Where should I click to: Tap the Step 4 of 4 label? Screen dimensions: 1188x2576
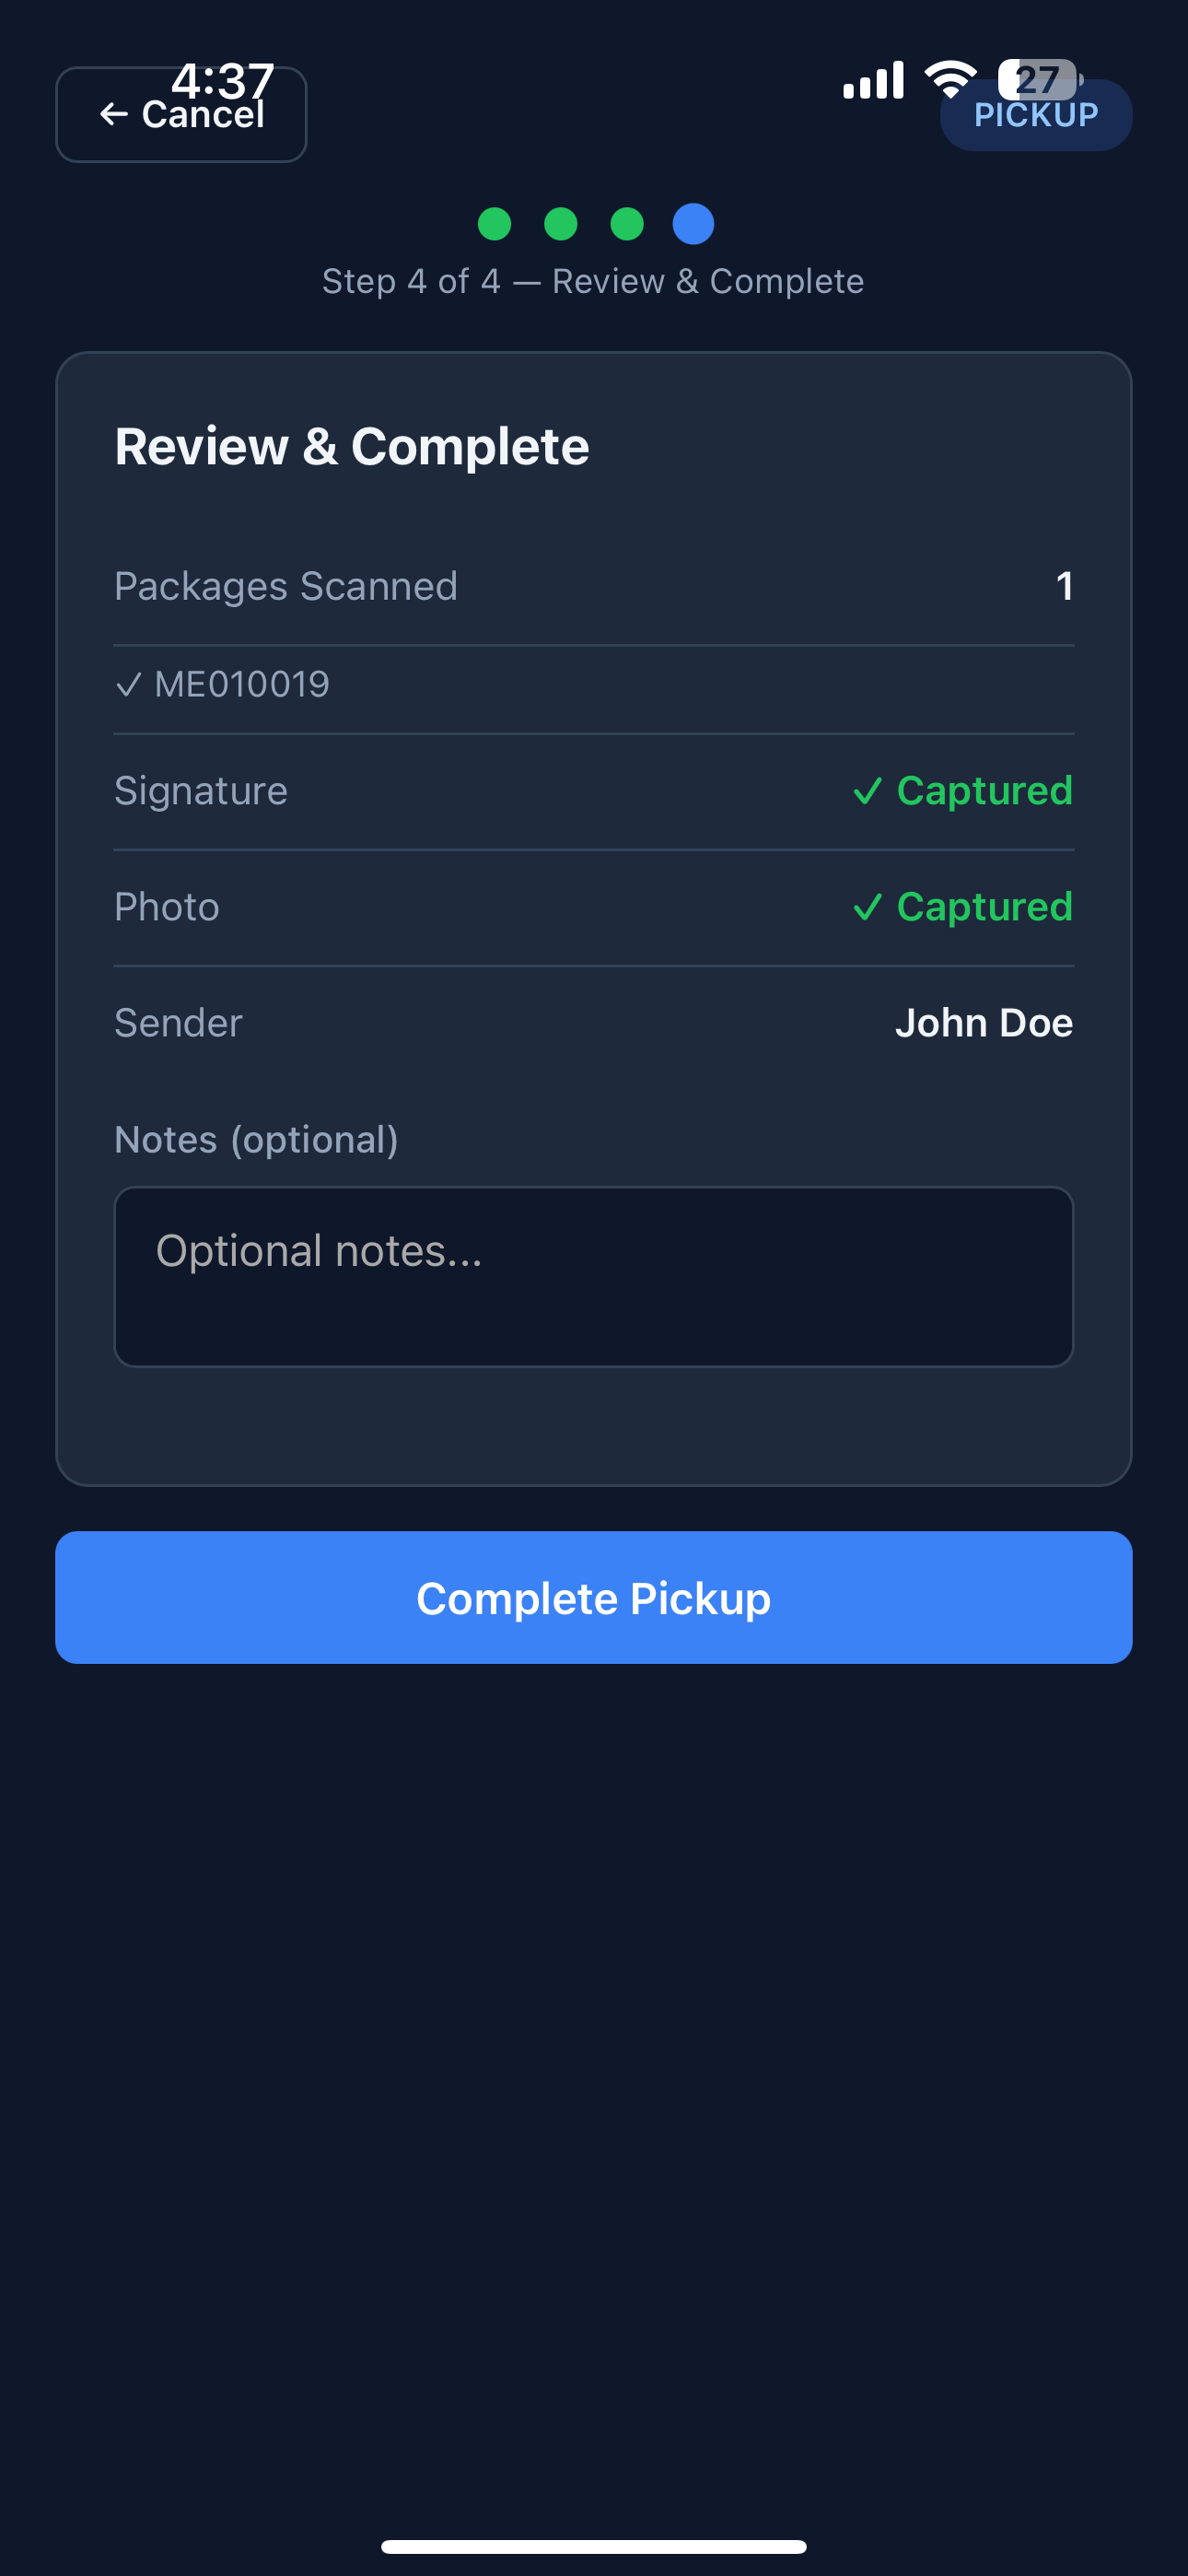pyautogui.click(x=593, y=282)
